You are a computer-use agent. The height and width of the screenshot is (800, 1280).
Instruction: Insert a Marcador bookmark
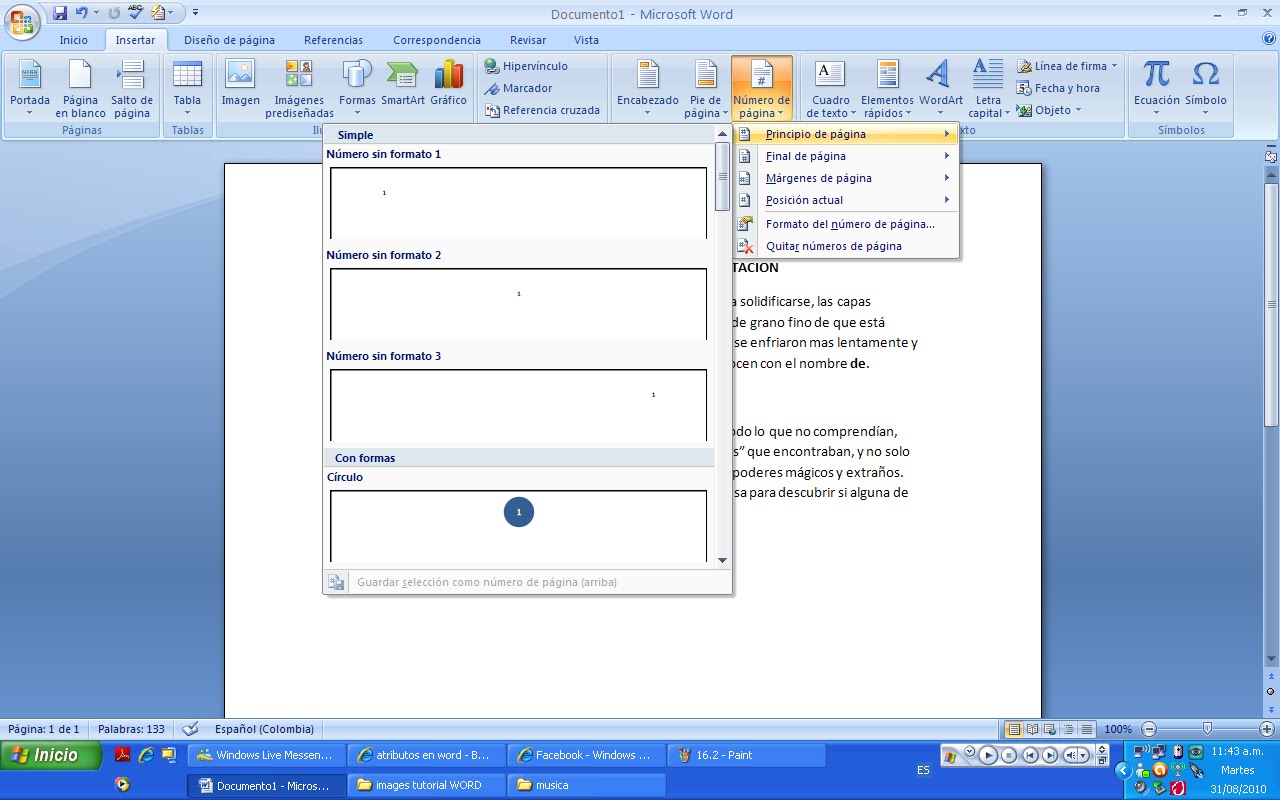click(x=519, y=88)
